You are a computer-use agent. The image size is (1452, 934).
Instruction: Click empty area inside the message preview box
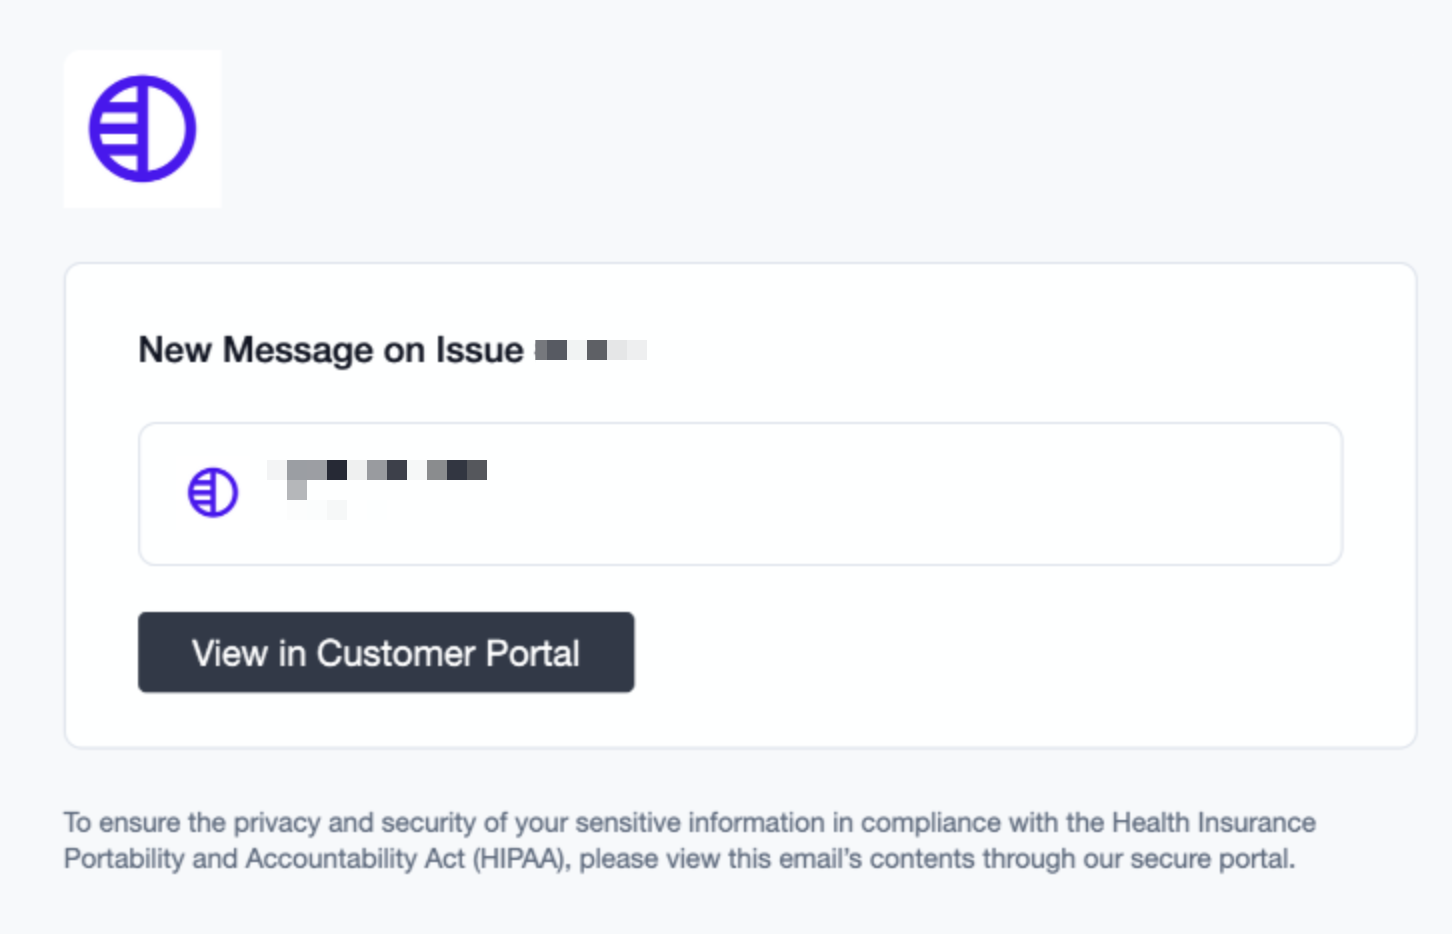point(900,494)
